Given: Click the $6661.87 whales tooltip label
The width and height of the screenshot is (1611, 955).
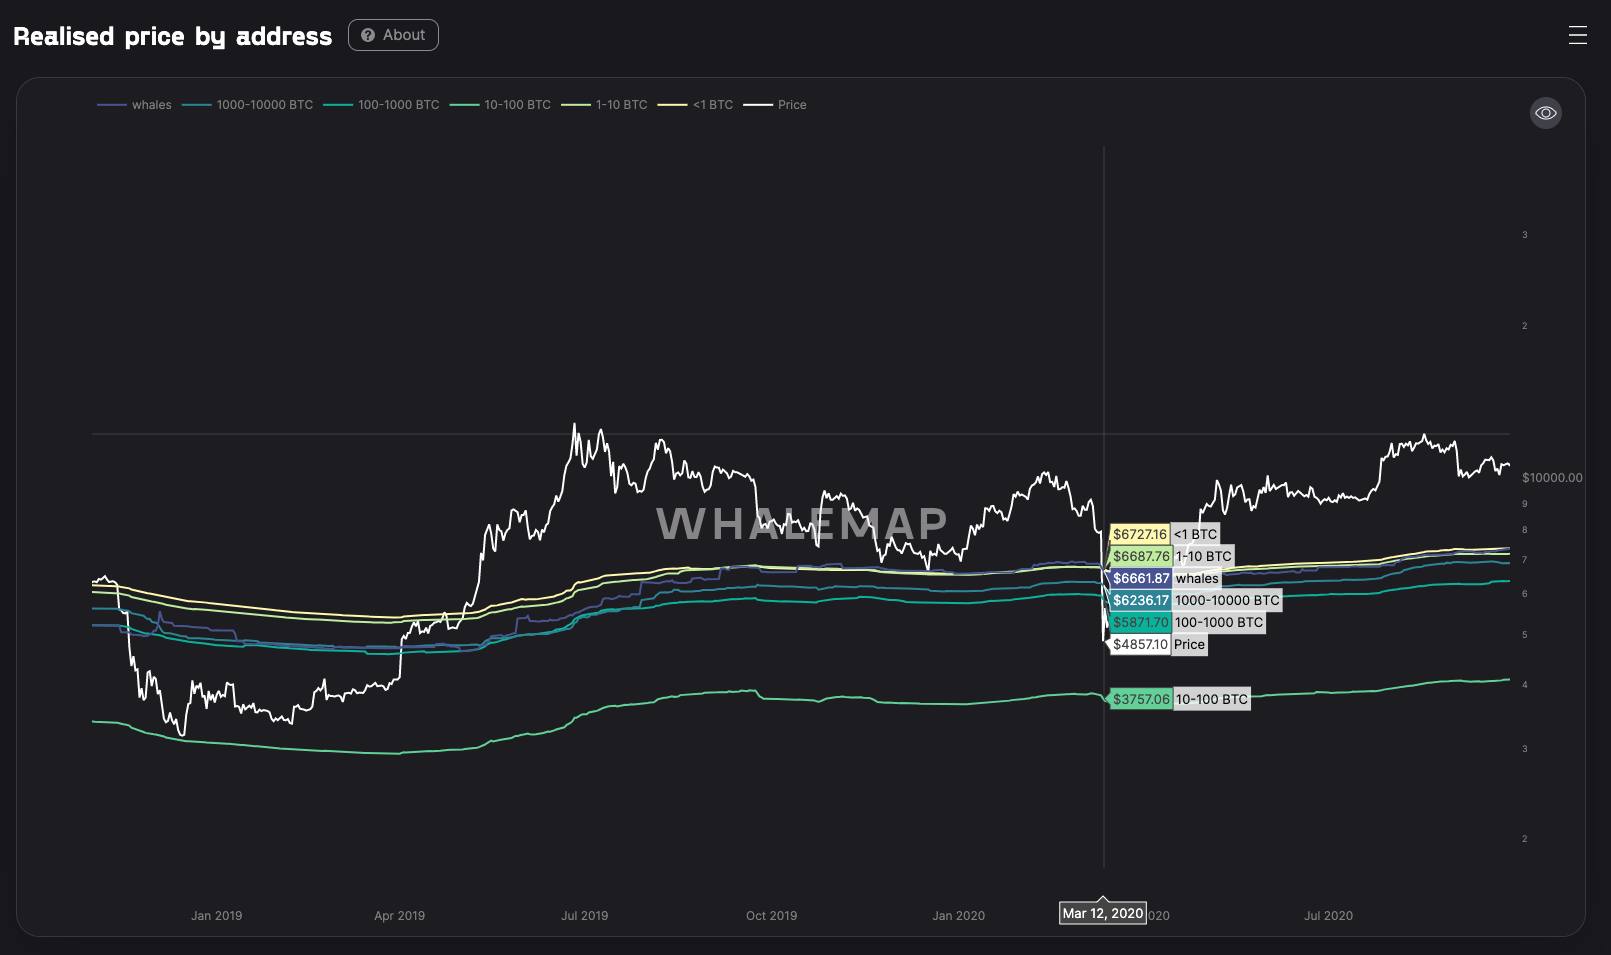Looking at the screenshot, I should [x=1165, y=578].
